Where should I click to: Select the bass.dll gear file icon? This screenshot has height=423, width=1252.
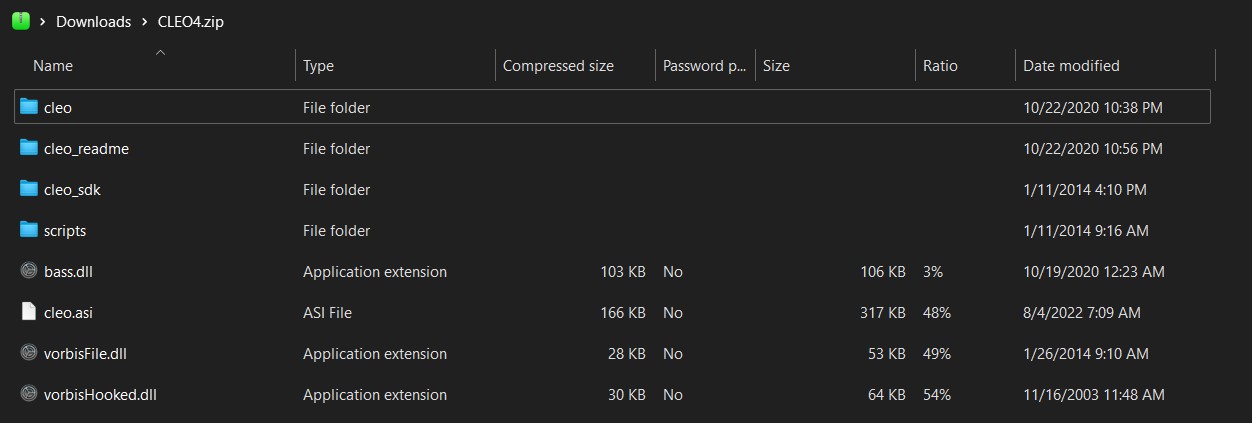tap(29, 271)
